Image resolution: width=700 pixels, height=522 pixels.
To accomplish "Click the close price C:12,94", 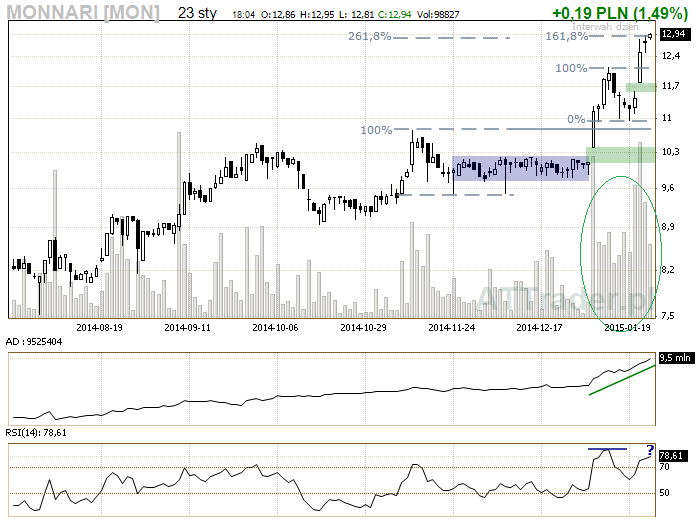I will click(395, 15).
